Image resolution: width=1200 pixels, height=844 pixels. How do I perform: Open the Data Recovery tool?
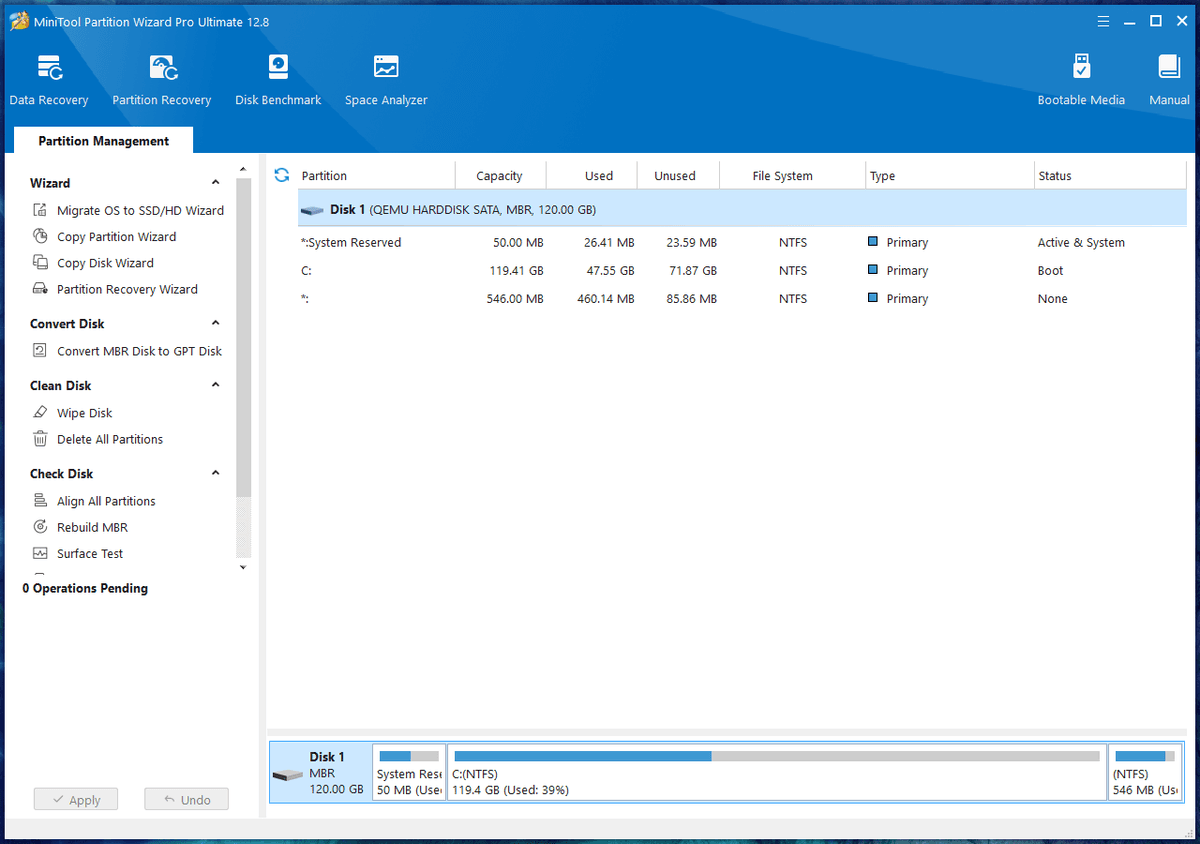49,78
